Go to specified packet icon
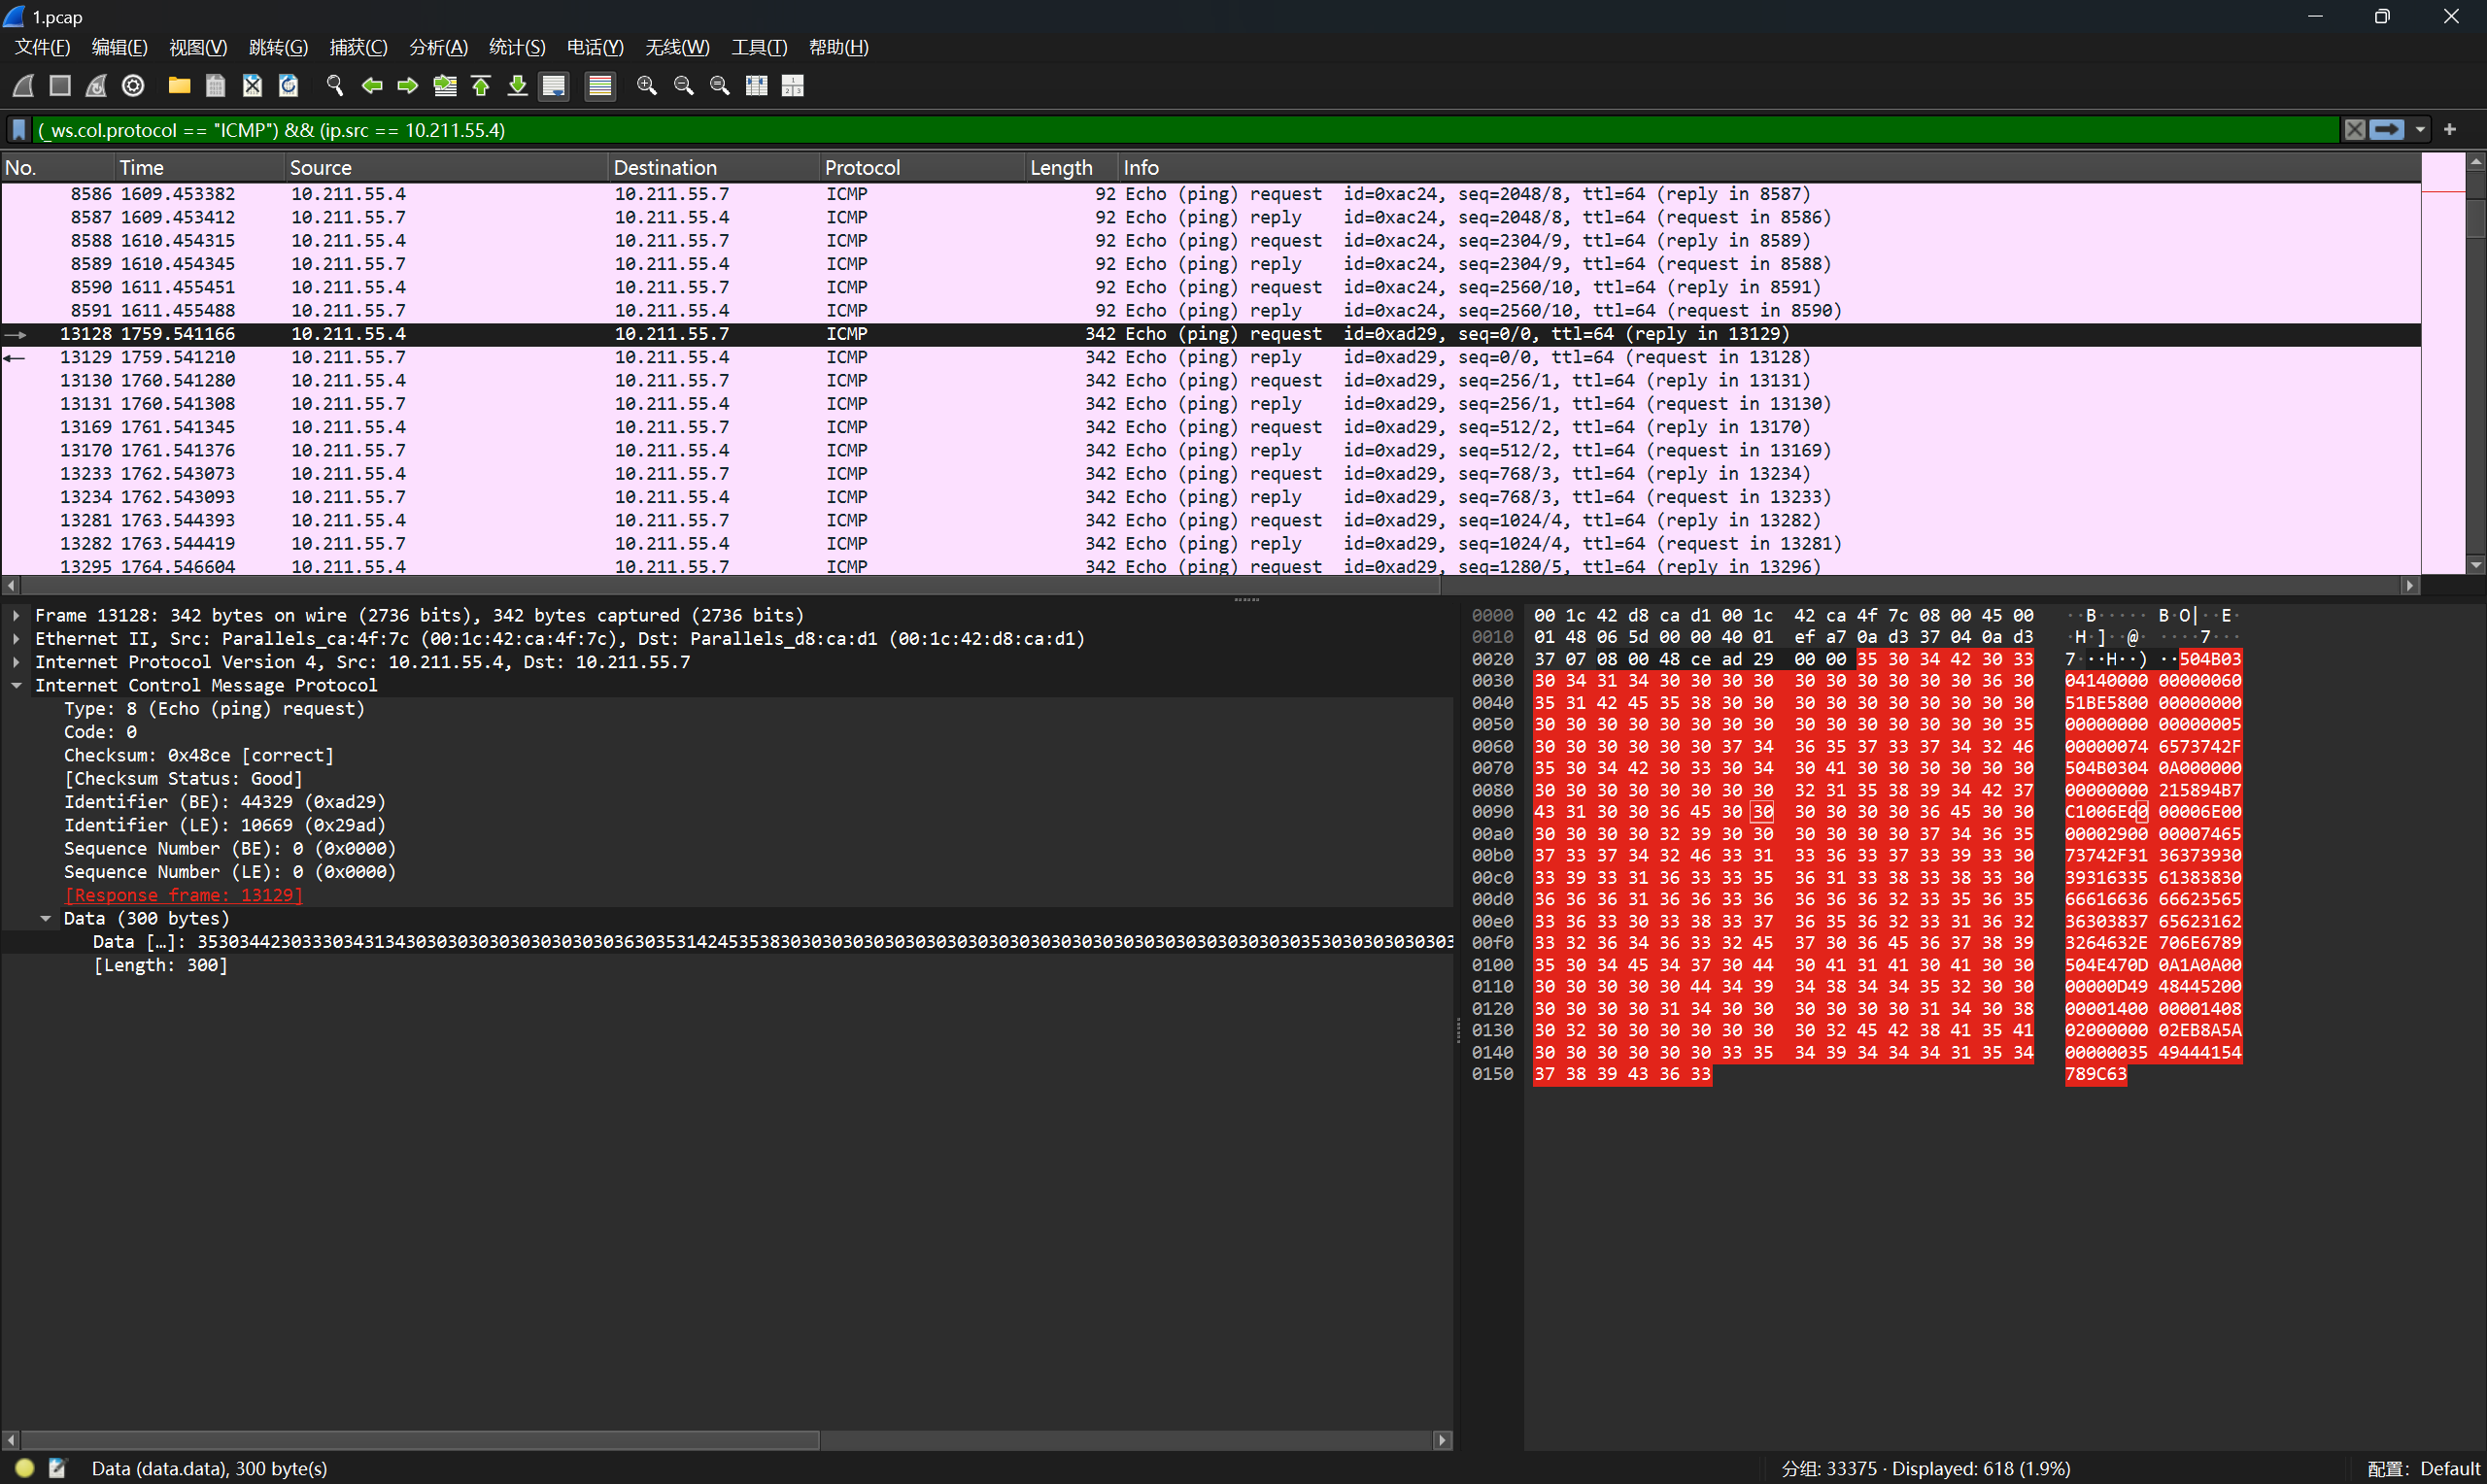 [x=445, y=86]
